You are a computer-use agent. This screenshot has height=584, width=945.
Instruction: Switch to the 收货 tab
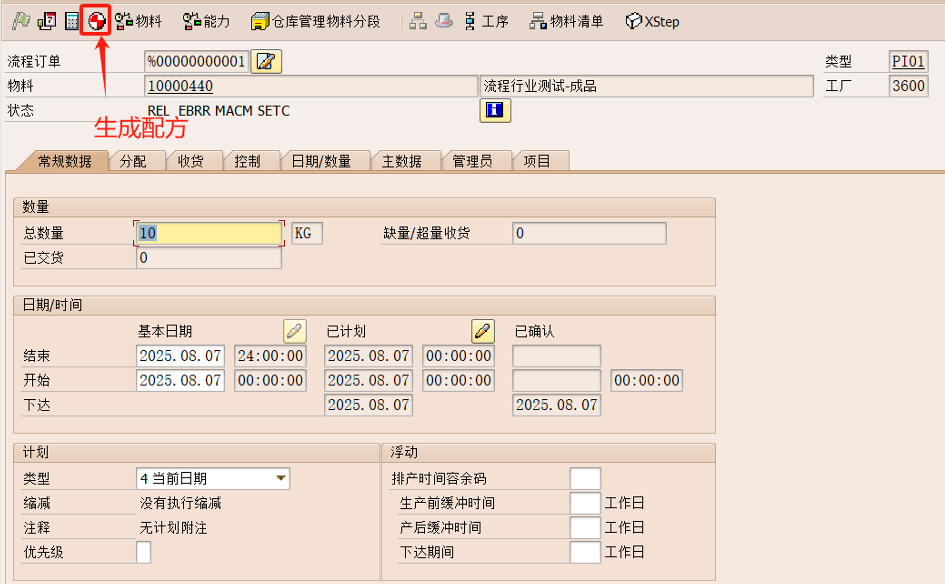coord(190,161)
